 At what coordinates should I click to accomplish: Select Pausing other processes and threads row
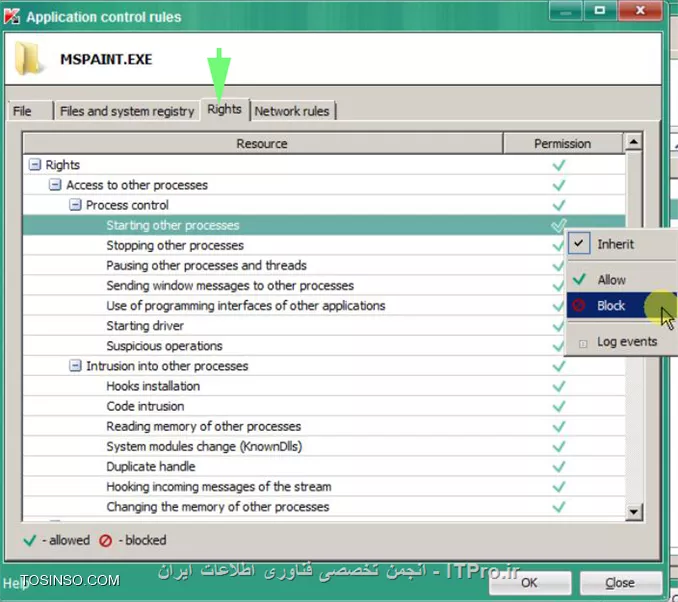pos(294,265)
